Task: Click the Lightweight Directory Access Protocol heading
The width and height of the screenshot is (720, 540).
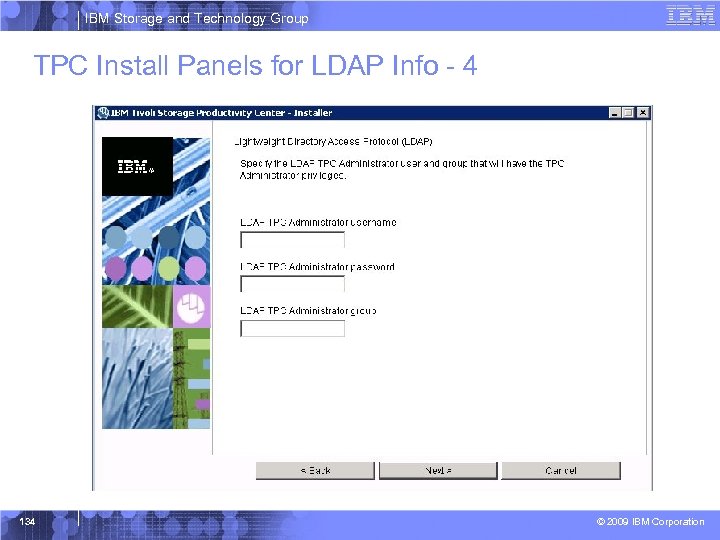Action: [x=333, y=141]
